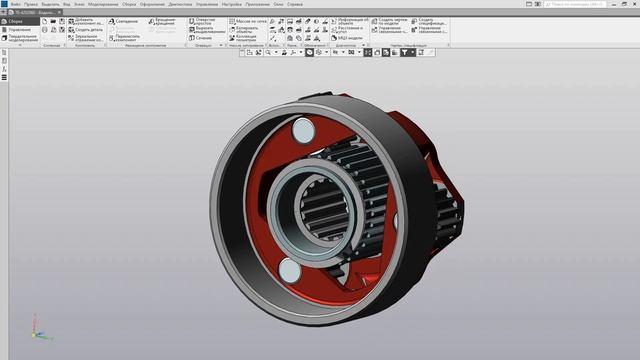Click Копировать объекты tool
Image resolution: width=640 pixels, height=360 pixels.
(x=244, y=30)
